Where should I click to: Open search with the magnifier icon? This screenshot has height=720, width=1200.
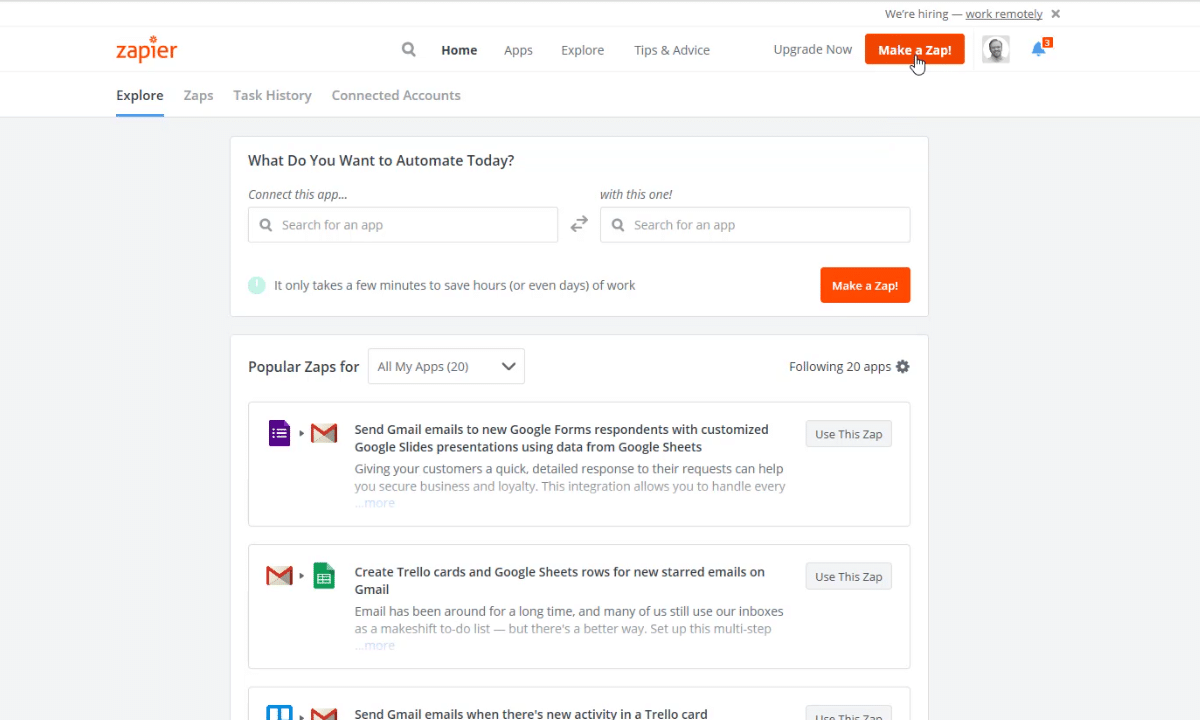[x=409, y=49]
